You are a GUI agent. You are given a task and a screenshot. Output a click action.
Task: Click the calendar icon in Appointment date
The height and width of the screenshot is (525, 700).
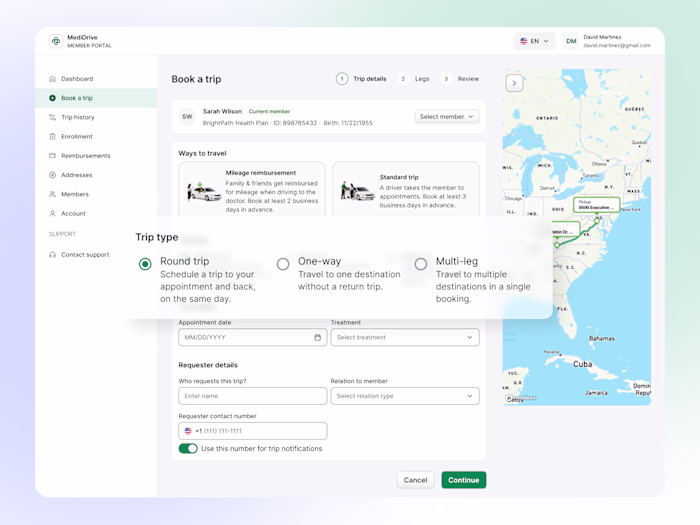[317, 338]
